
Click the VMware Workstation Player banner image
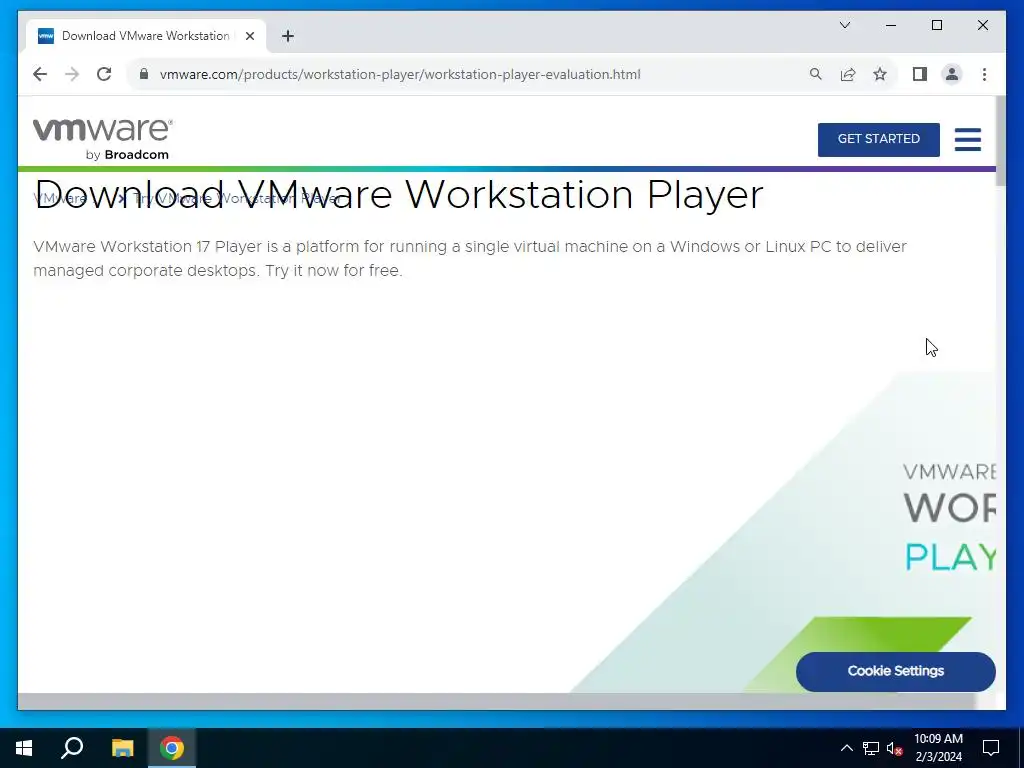pyautogui.click(x=784, y=532)
